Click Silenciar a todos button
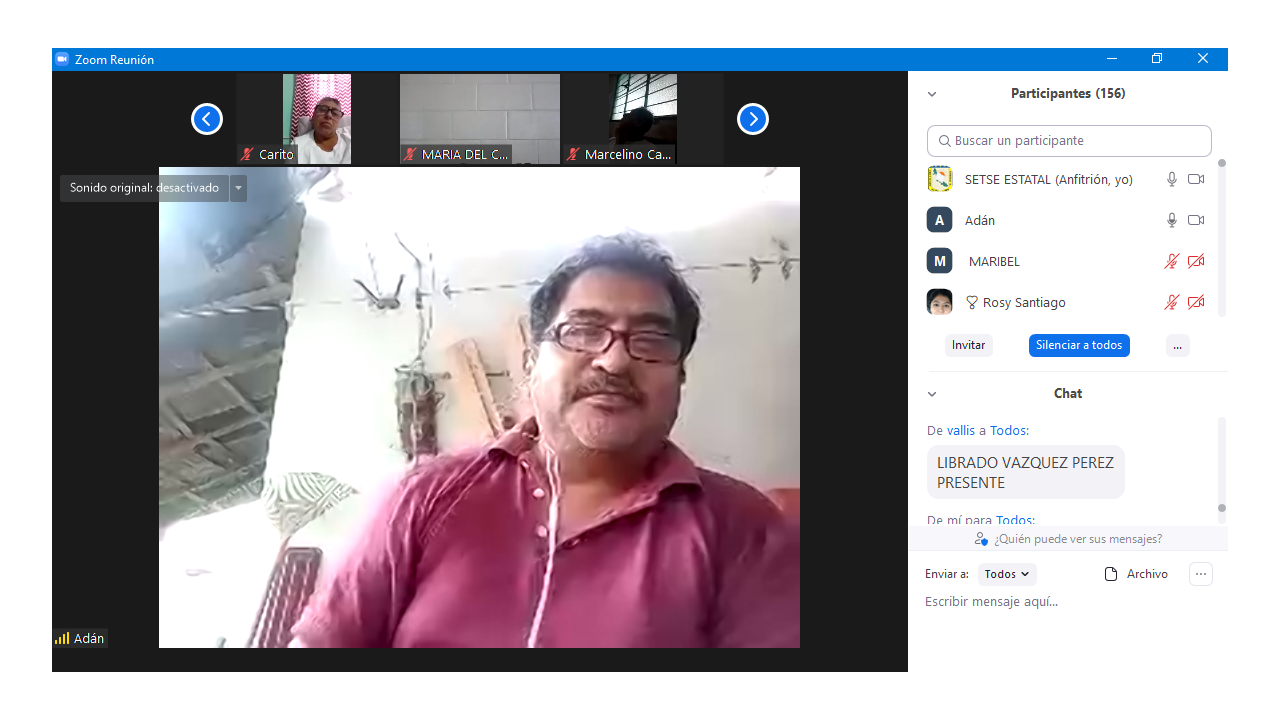1280x720 pixels. click(x=1079, y=345)
